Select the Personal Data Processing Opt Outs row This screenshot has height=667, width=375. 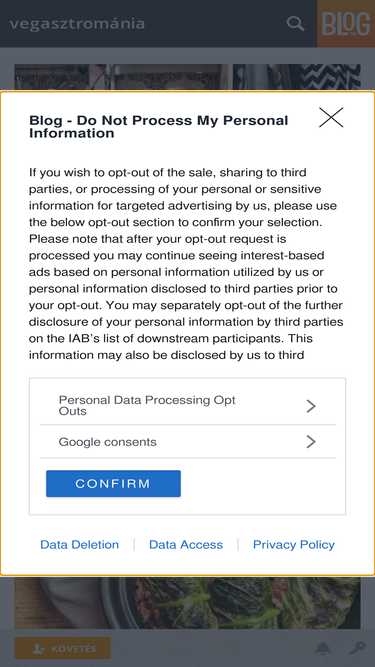(x=188, y=406)
